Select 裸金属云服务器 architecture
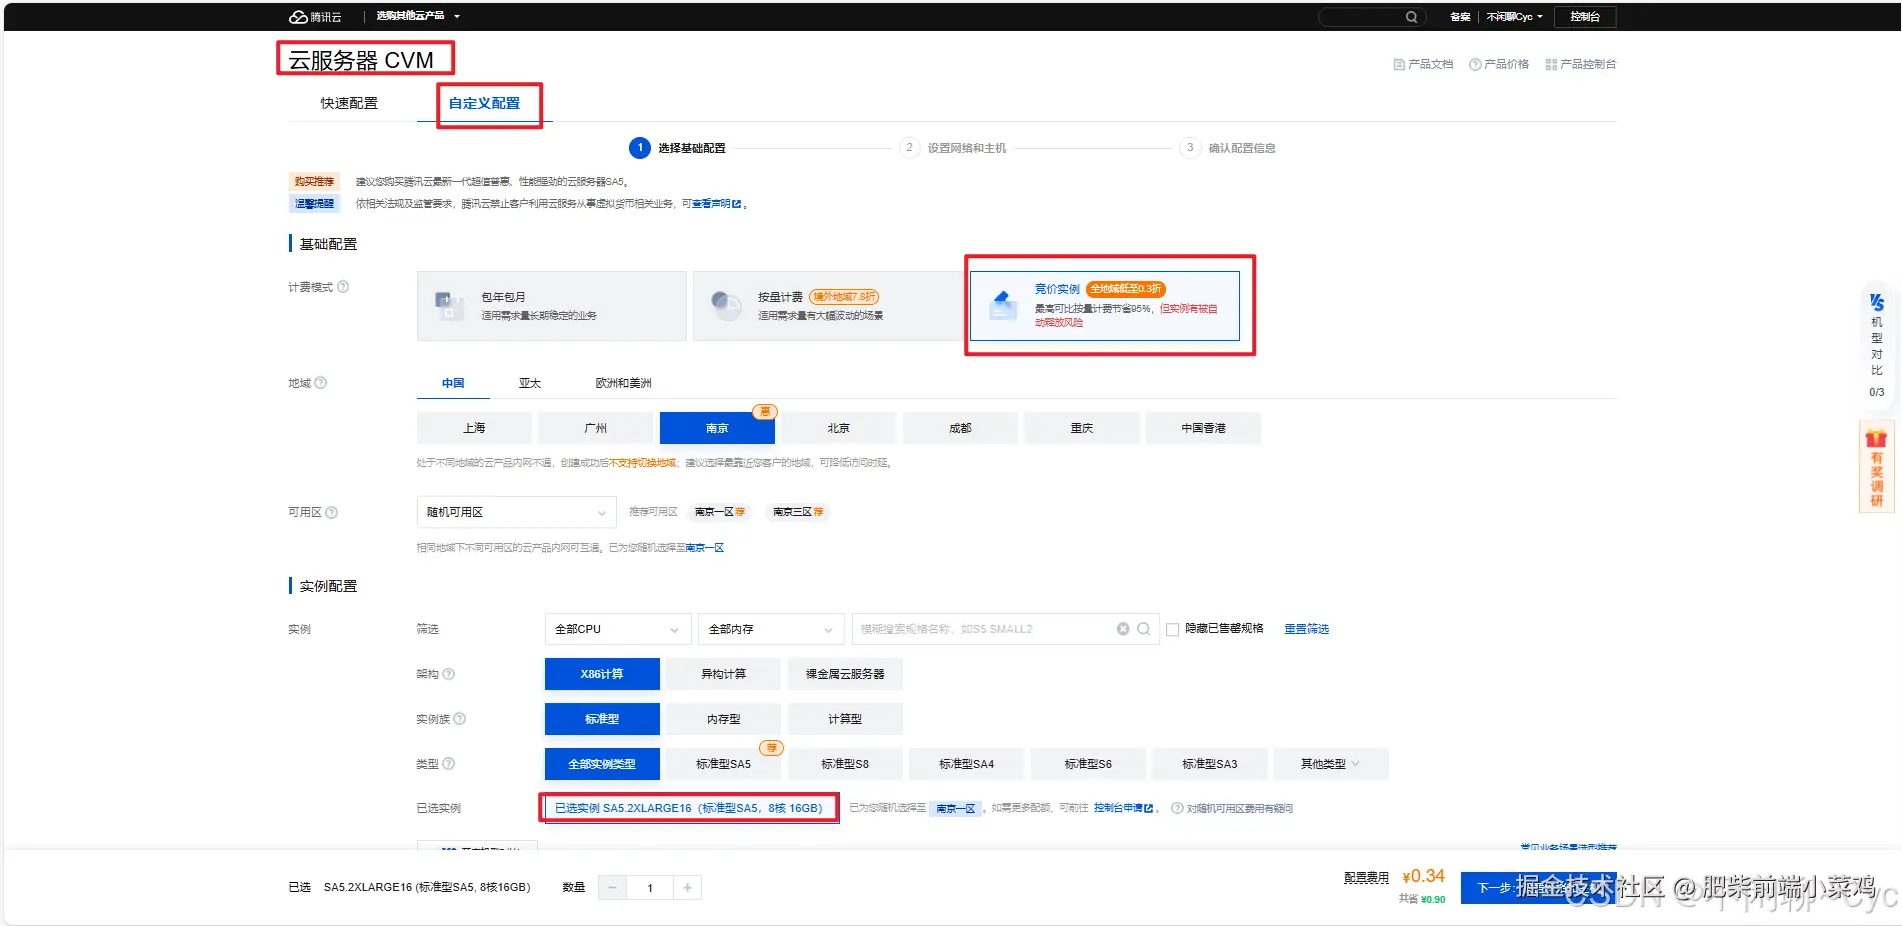Image resolution: width=1902 pixels, height=926 pixels. tap(845, 674)
